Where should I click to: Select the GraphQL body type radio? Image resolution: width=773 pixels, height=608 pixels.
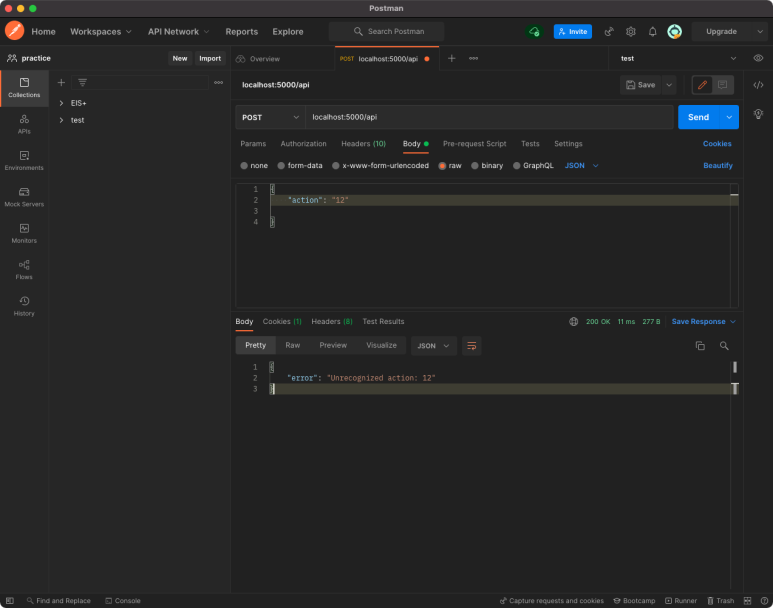coord(517,166)
